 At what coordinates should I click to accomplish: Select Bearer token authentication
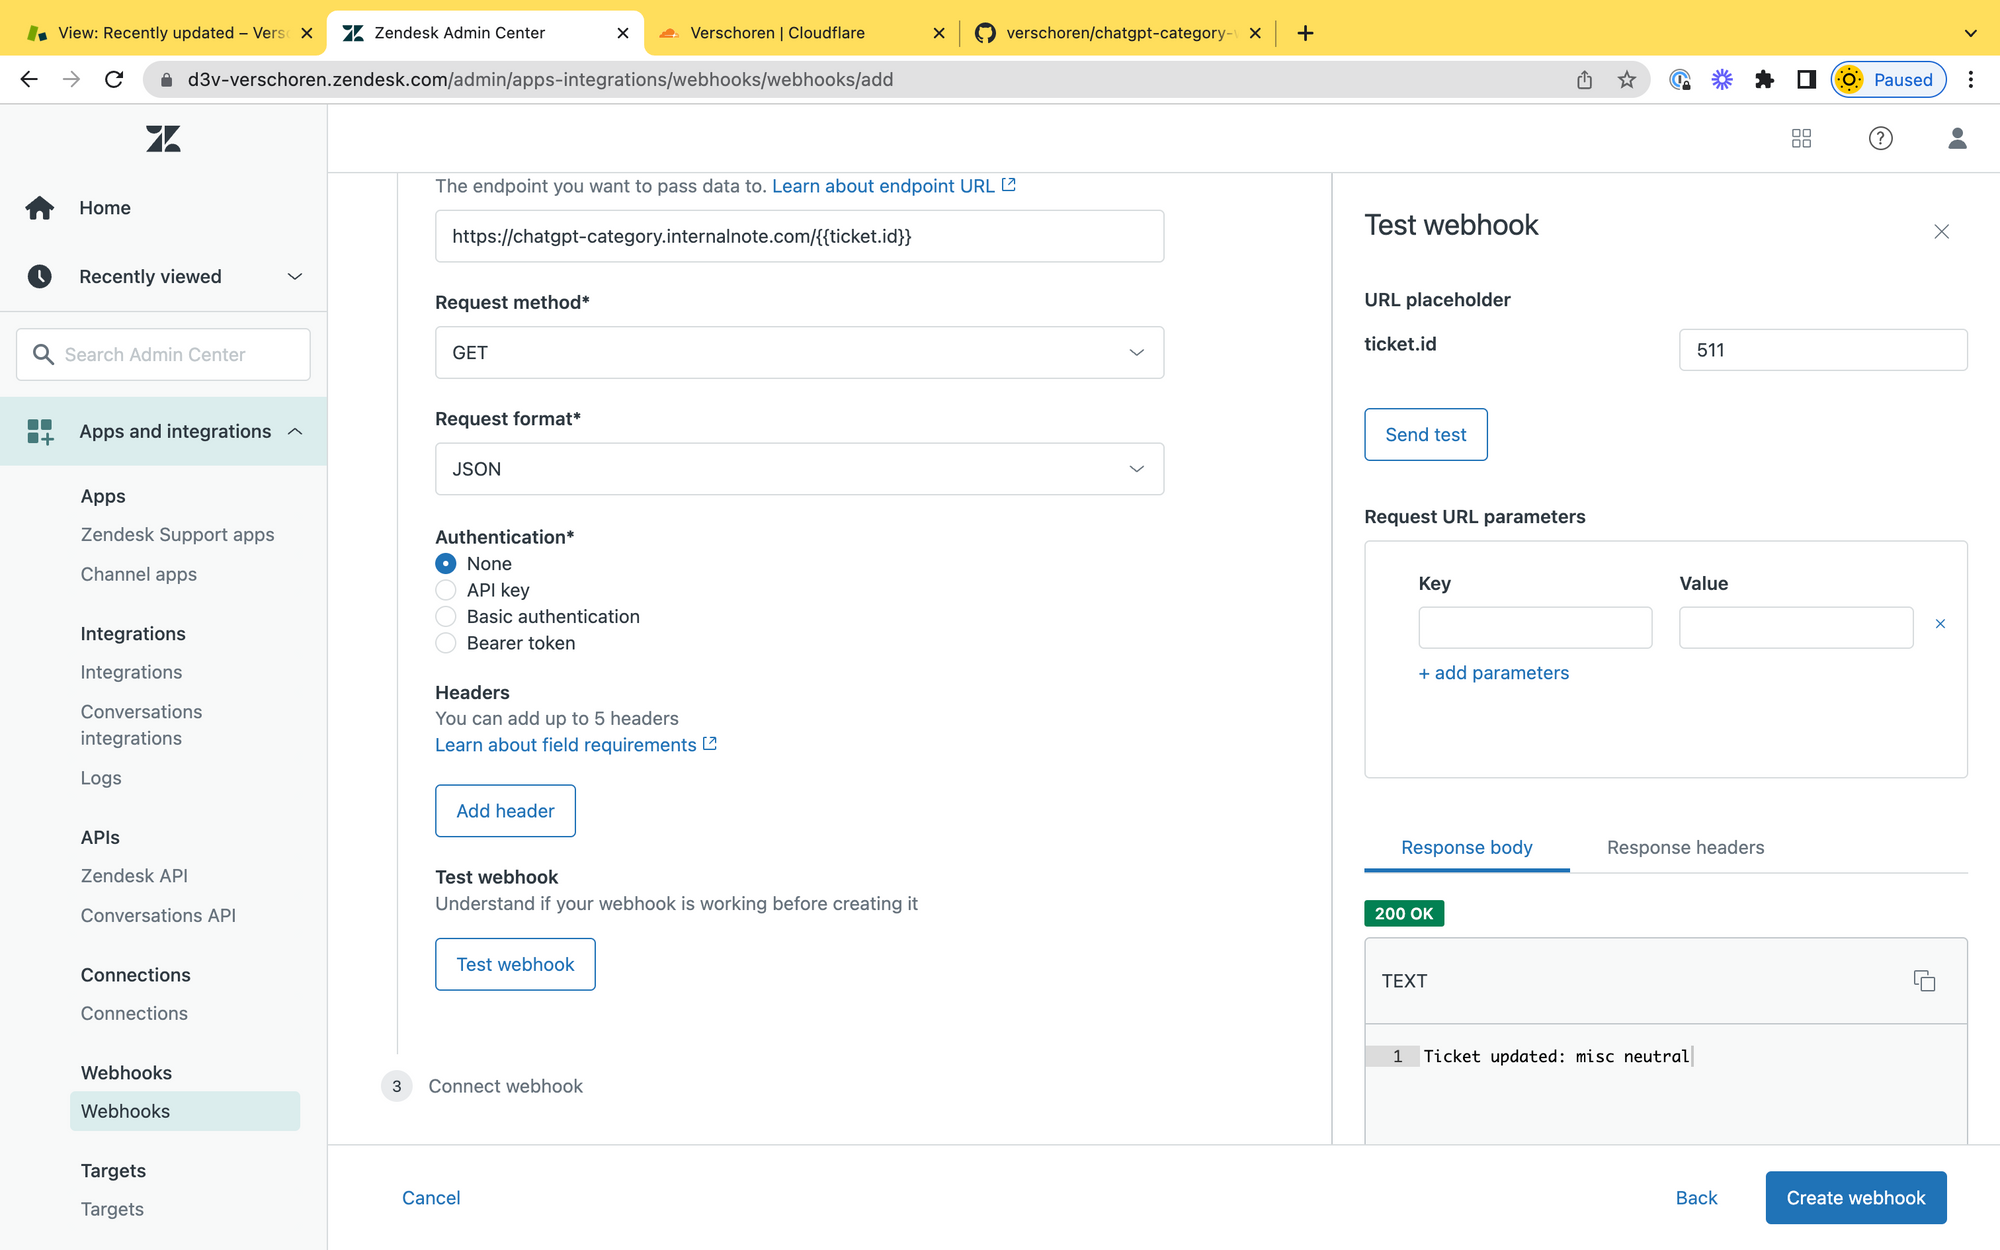(446, 643)
